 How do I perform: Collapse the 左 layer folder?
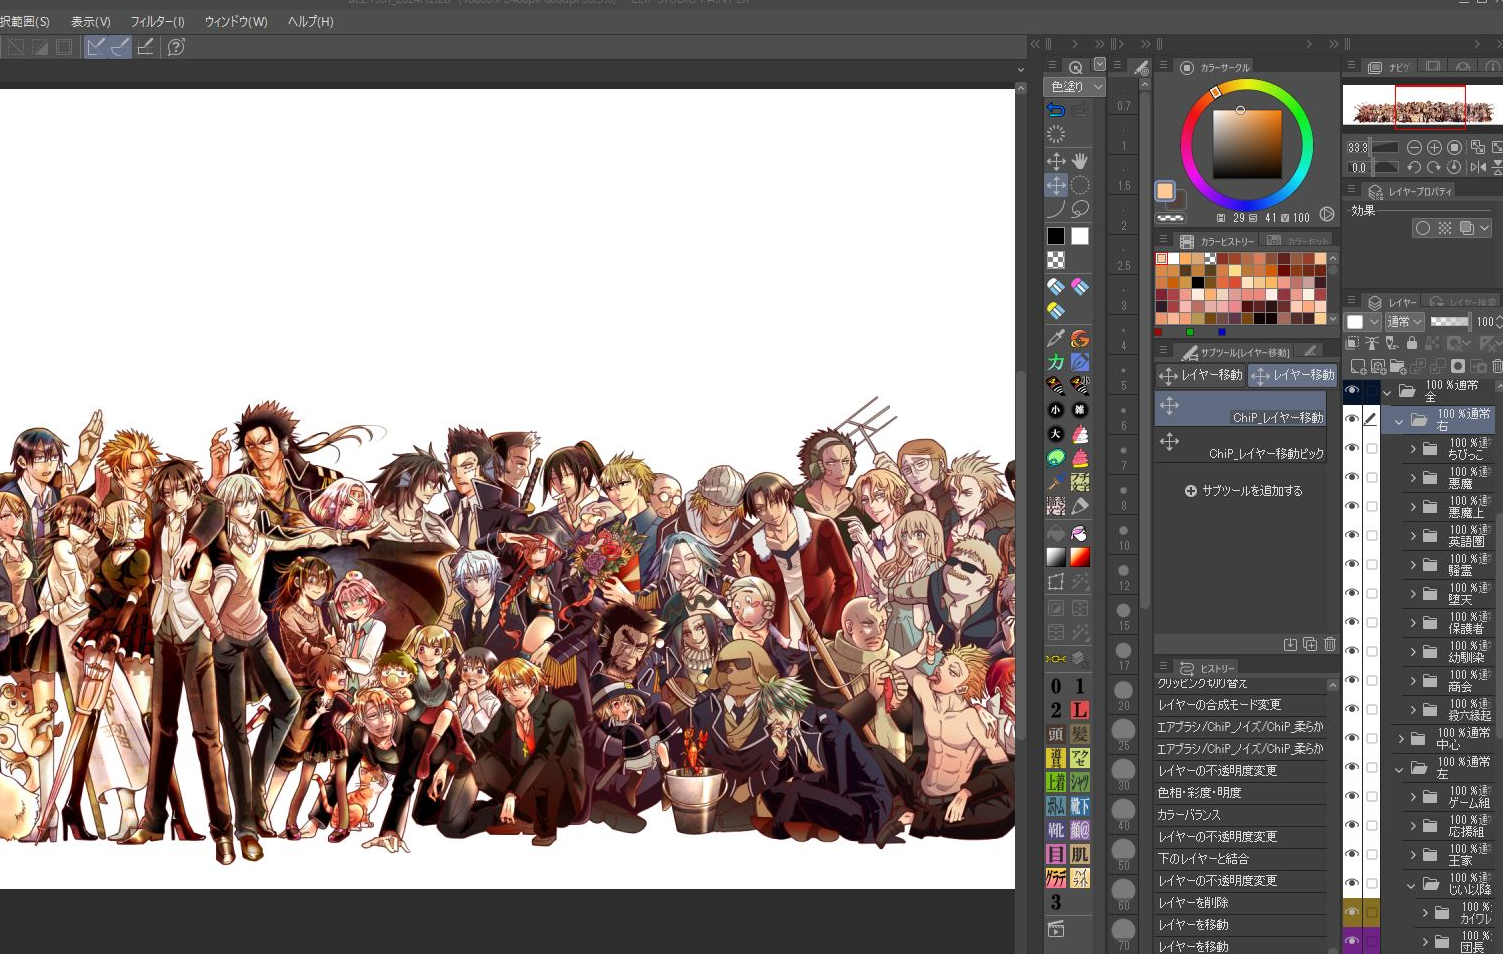click(x=1399, y=769)
